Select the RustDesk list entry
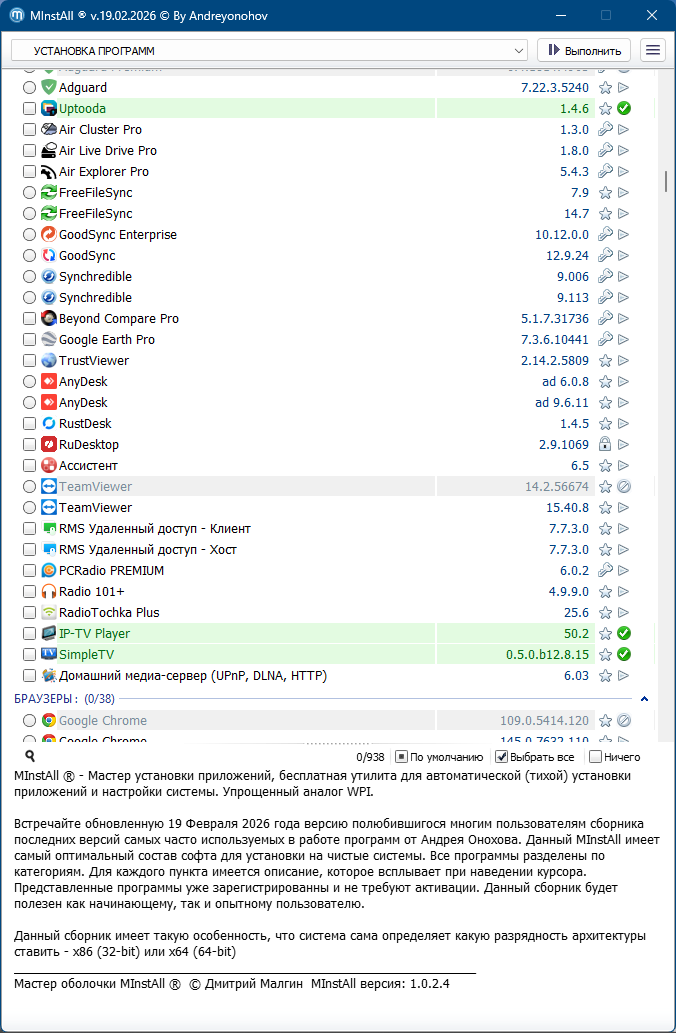Viewport: 676px width, 1033px height. click(x=85, y=424)
